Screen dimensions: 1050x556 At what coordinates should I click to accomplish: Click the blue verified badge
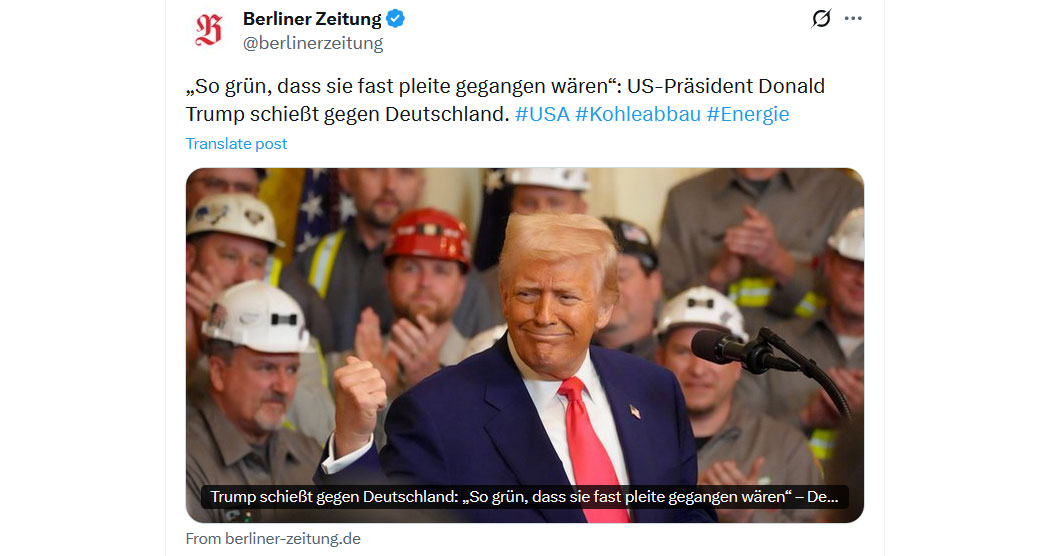[x=396, y=19]
